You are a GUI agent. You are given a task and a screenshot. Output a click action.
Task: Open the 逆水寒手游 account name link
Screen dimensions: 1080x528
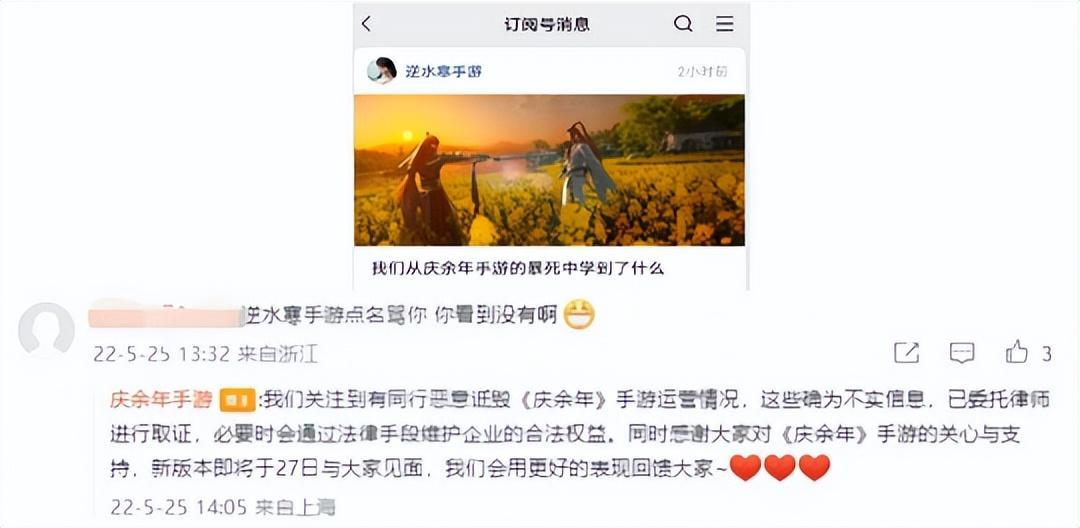444,72
